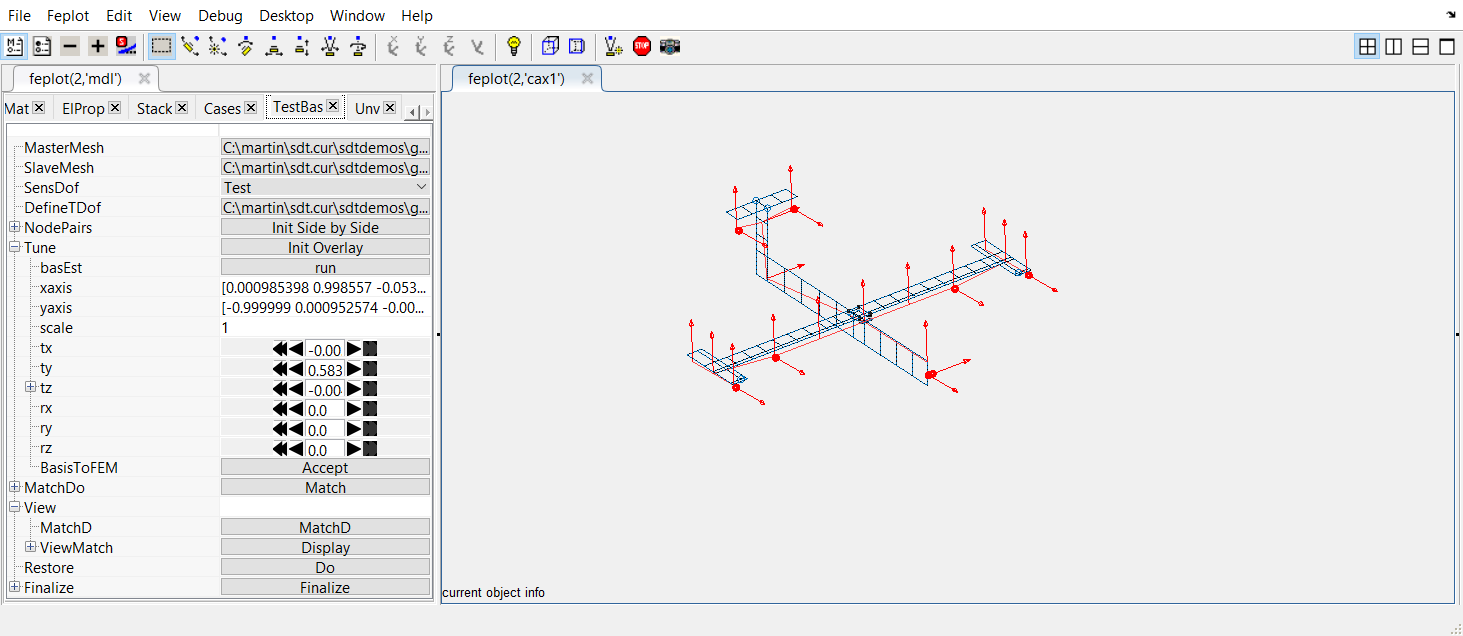Click the light bulb icon
Image resolution: width=1463 pixels, height=636 pixels.
click(x=514, y=46)
